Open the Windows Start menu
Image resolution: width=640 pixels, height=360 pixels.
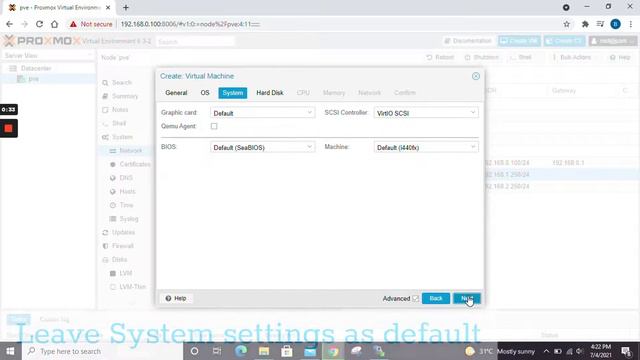(11, 351)
